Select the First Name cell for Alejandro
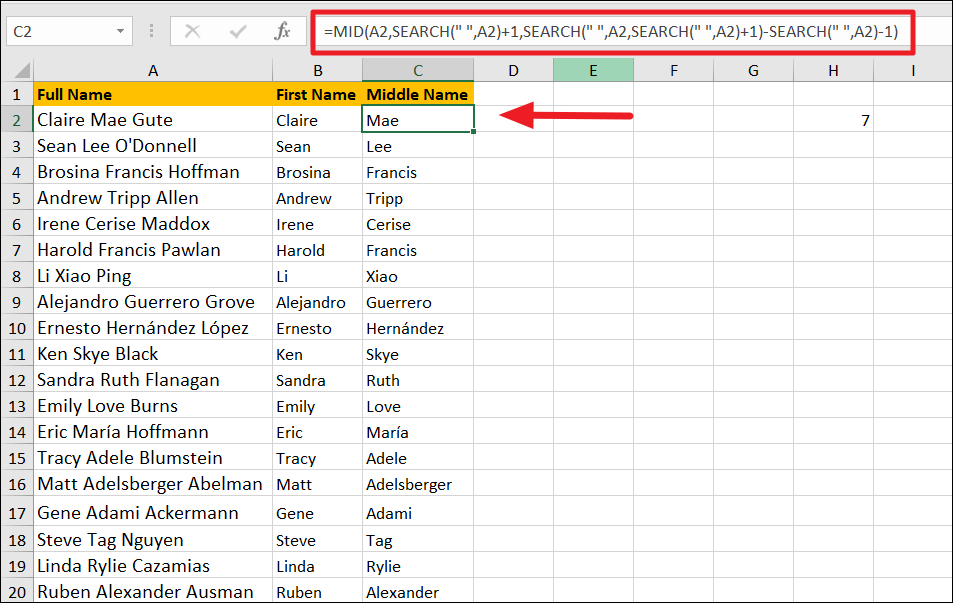The image size is (953, 603). point(317,302)
